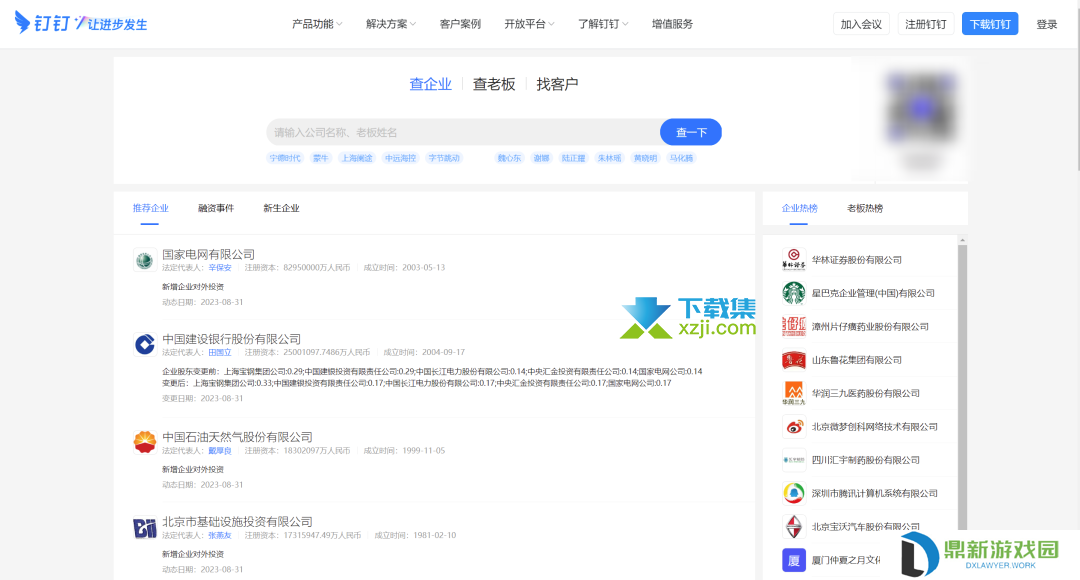Open the 客户案例 nav item
Viewport: 1080px width, 580px height.
(x=460, y=24)
